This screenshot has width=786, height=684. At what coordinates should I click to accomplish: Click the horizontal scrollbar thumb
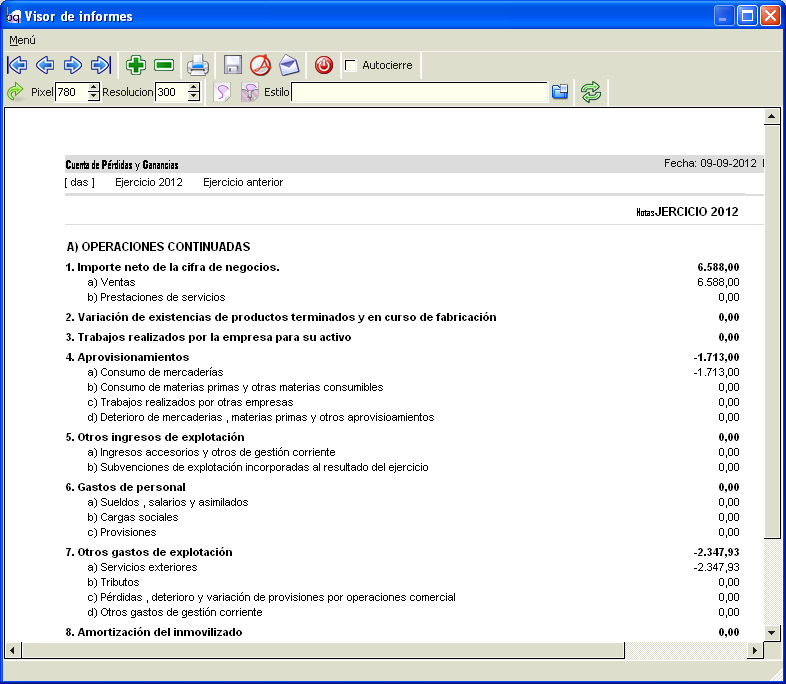click(x=322, y=651)
